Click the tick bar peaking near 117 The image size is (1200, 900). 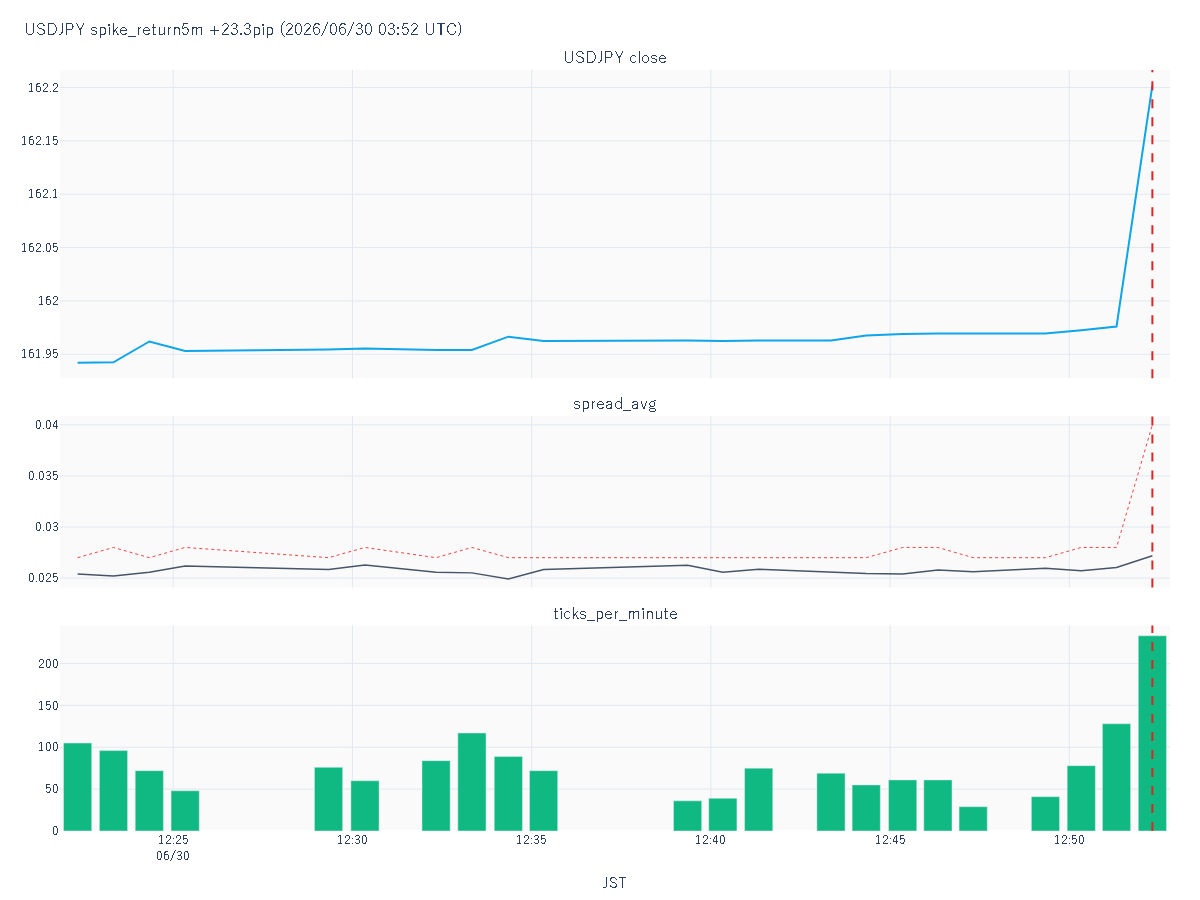[472, 782]
